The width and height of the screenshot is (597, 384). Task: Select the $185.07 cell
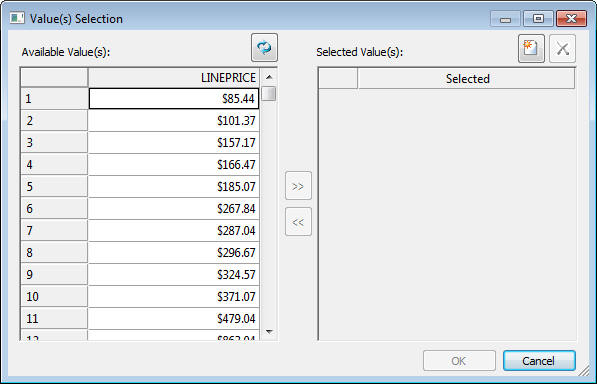pyautogui.click(x=174, y=186)
